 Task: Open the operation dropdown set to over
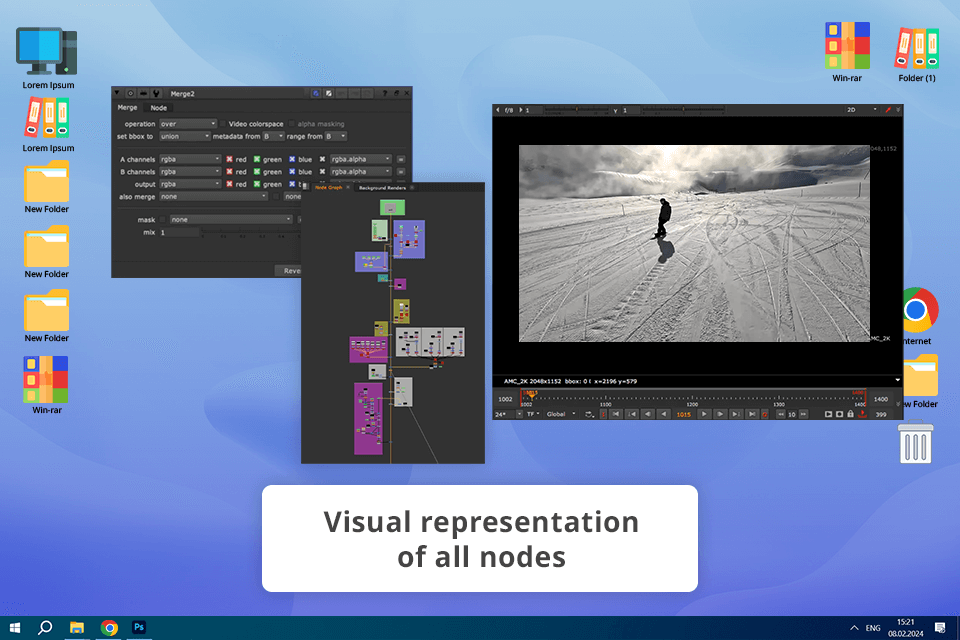(x=188, y=124)
